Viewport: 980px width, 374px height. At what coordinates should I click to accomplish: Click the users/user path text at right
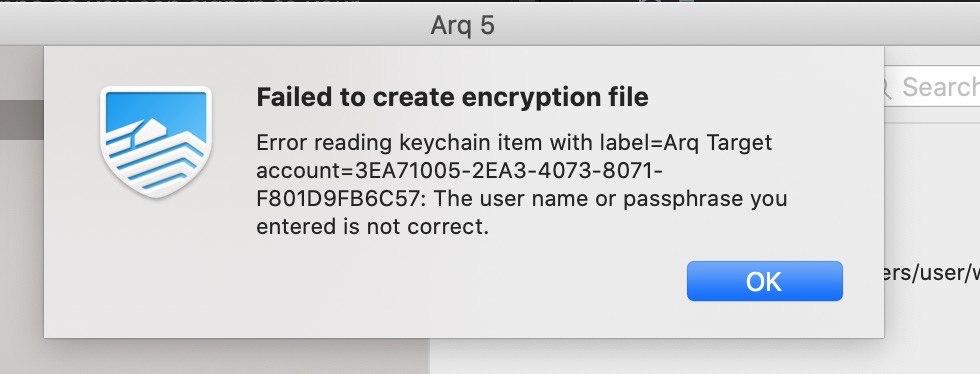point(932,273)
